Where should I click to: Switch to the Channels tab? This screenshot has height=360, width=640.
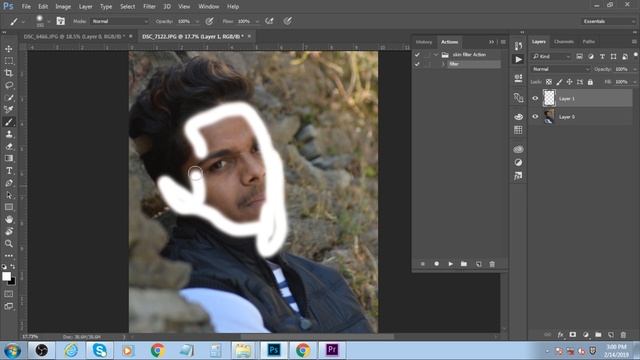(564, 42)
